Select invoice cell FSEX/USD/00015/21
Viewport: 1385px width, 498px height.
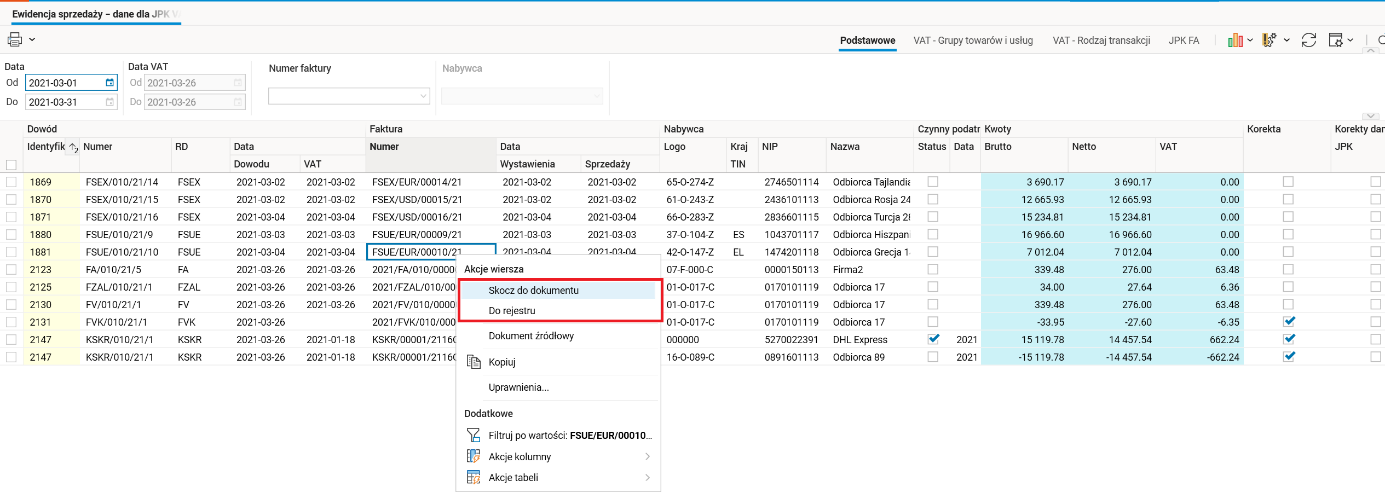click(x=431, y=199)
